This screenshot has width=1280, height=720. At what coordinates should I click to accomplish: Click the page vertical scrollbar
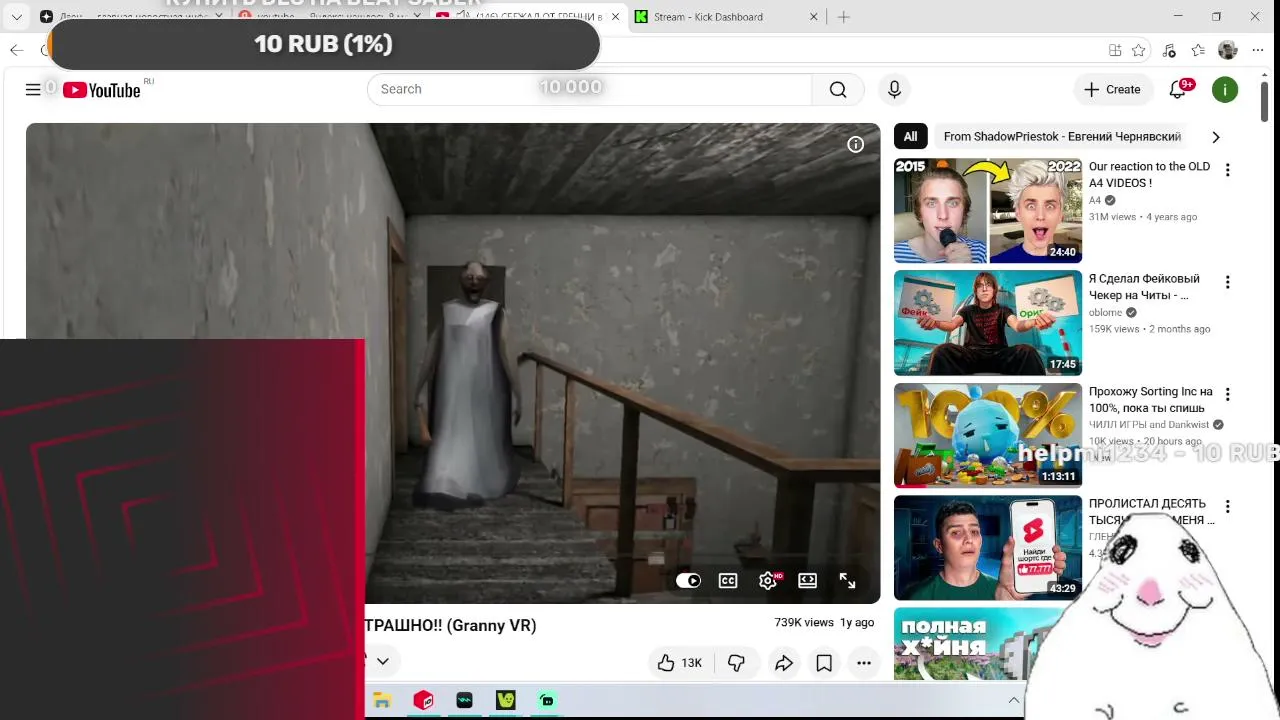click(x=1264, y=100)
